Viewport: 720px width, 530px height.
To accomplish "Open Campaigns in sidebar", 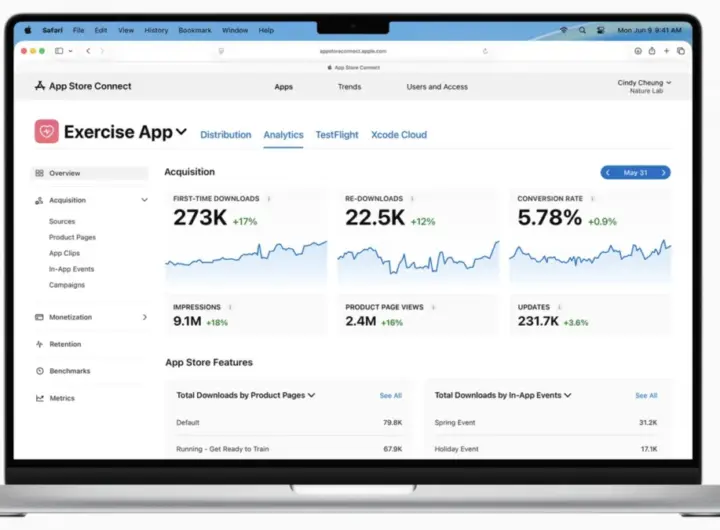I will click(67, 285).
